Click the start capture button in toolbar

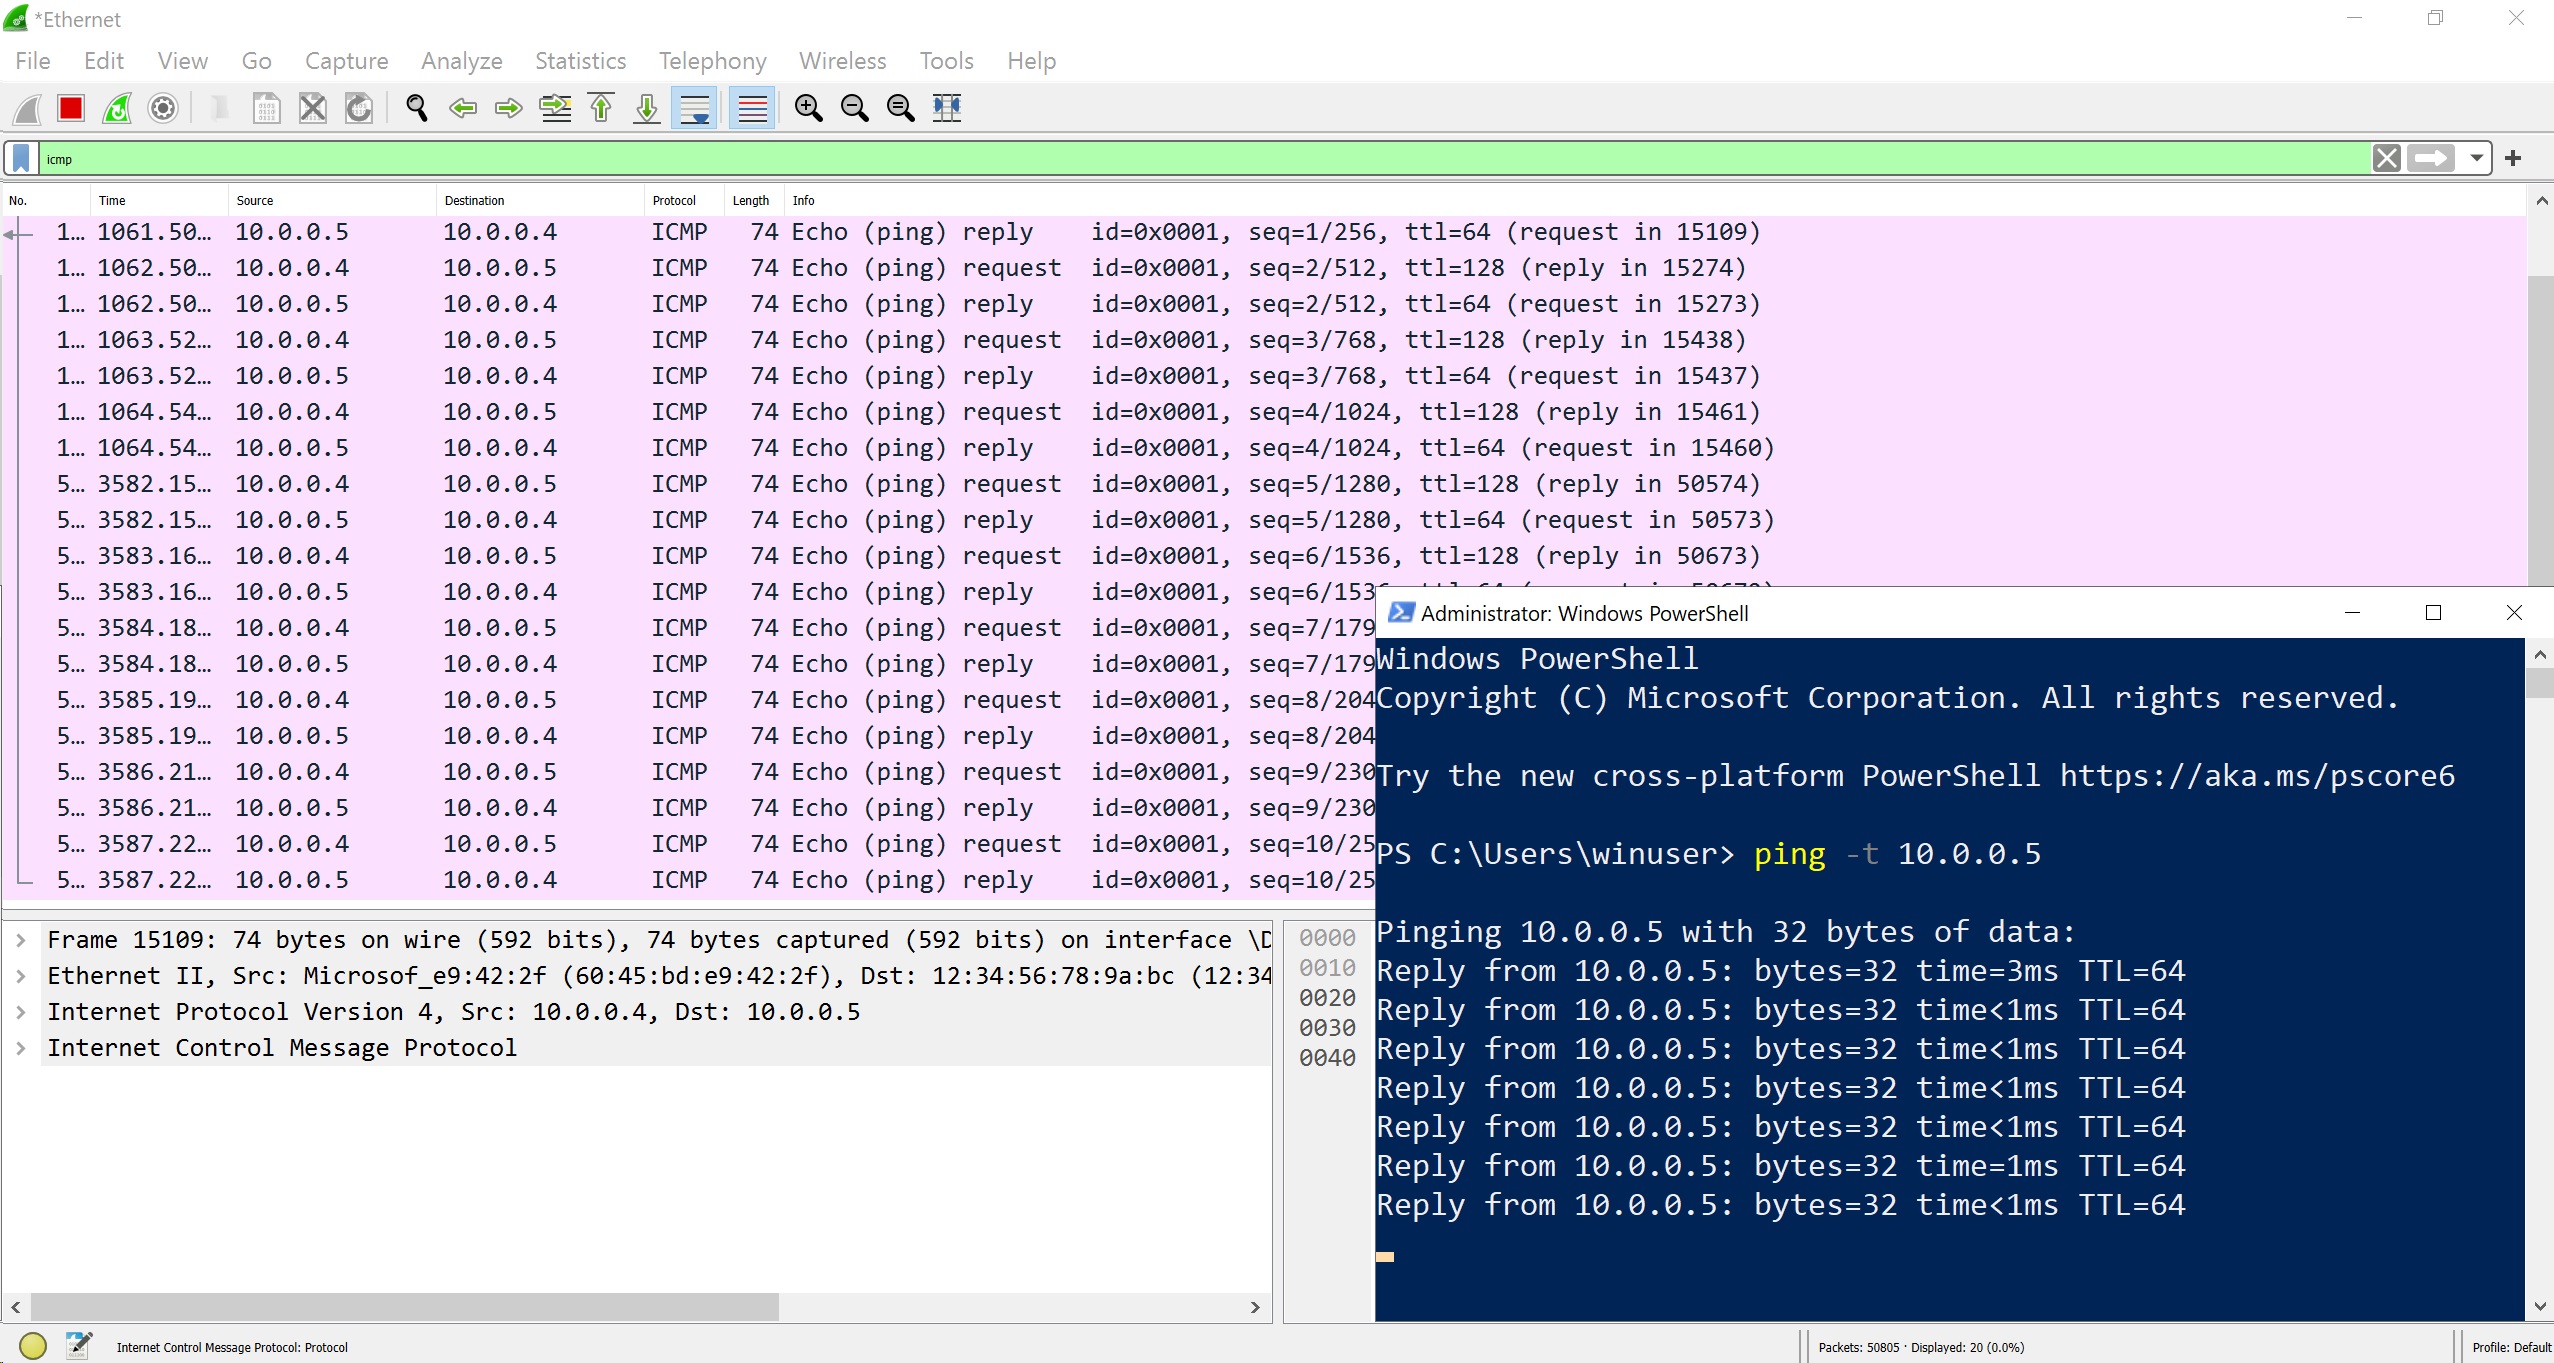click(x=27, y=106)
